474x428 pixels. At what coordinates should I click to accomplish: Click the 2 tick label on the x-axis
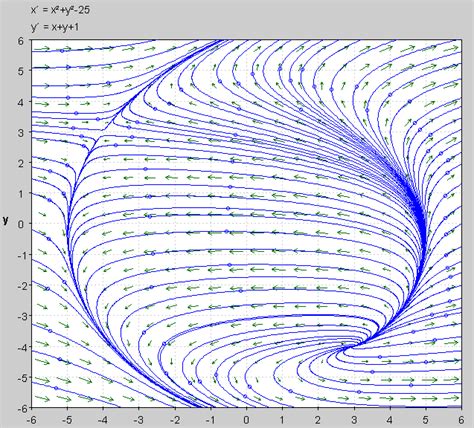pyautogui.click(x=318, y=419)
